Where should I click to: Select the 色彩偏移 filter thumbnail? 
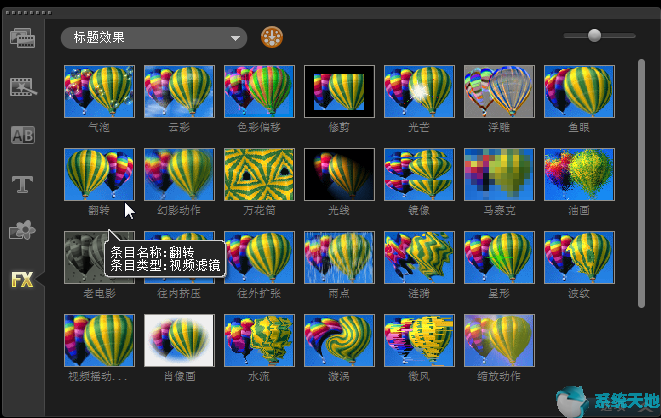coord(260,91)
